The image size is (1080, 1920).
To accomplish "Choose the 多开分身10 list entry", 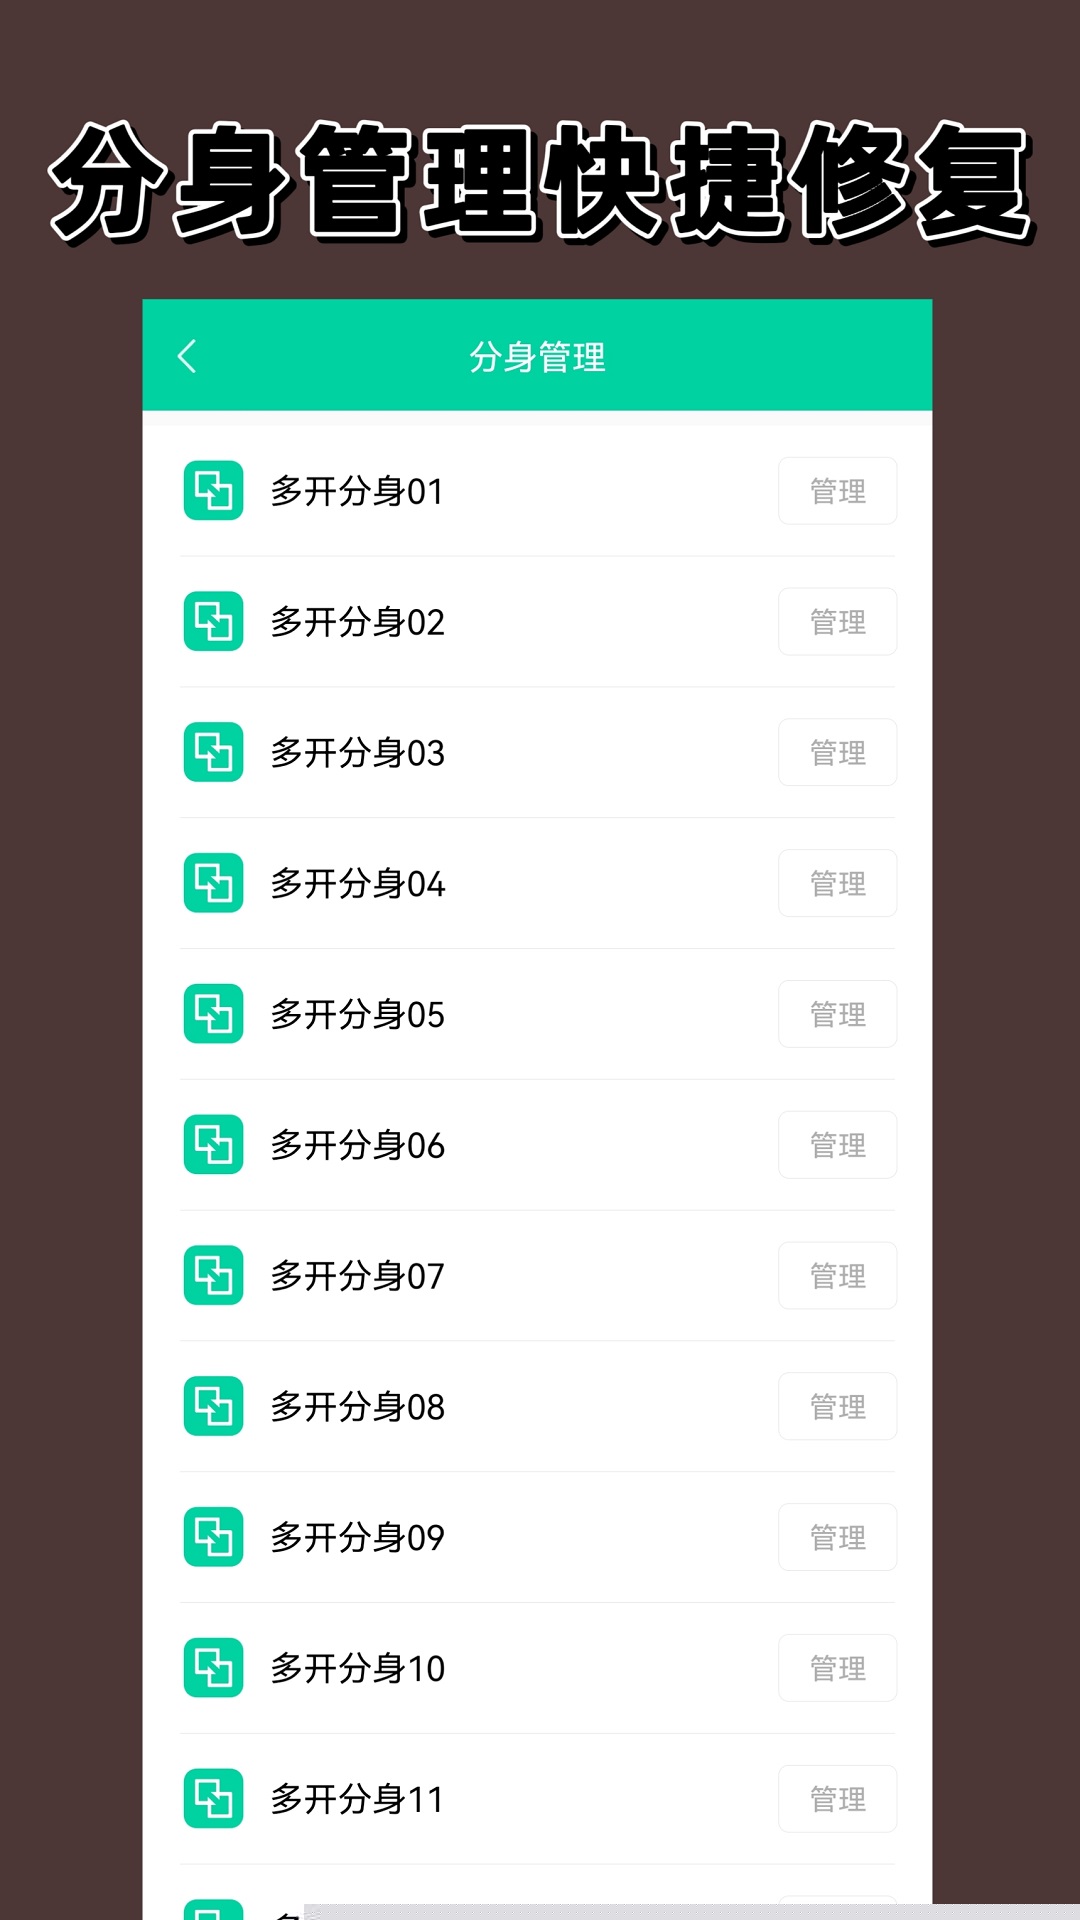I will pos(357,1668).
